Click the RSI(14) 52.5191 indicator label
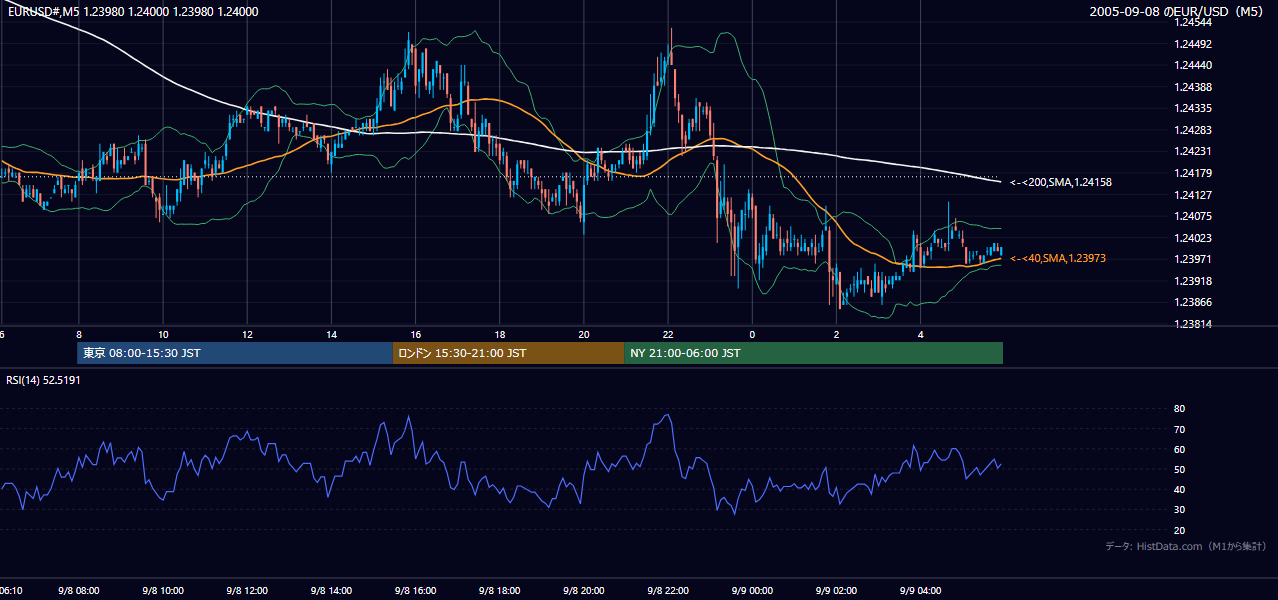Screen dimensions: 1278x600 pyautogui.click(x=43, y=380)
